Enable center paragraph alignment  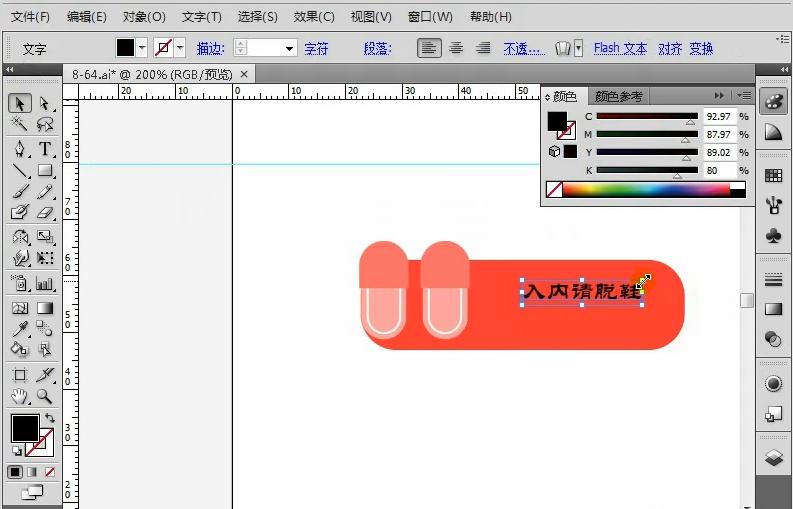(x=456, y=48)
